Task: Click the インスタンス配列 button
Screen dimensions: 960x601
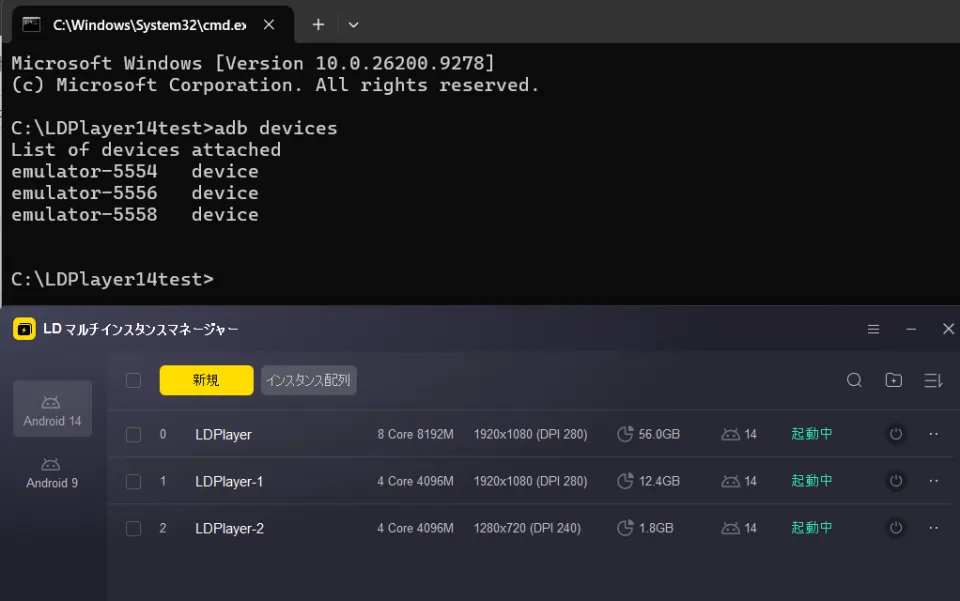Action: (309, 380)
